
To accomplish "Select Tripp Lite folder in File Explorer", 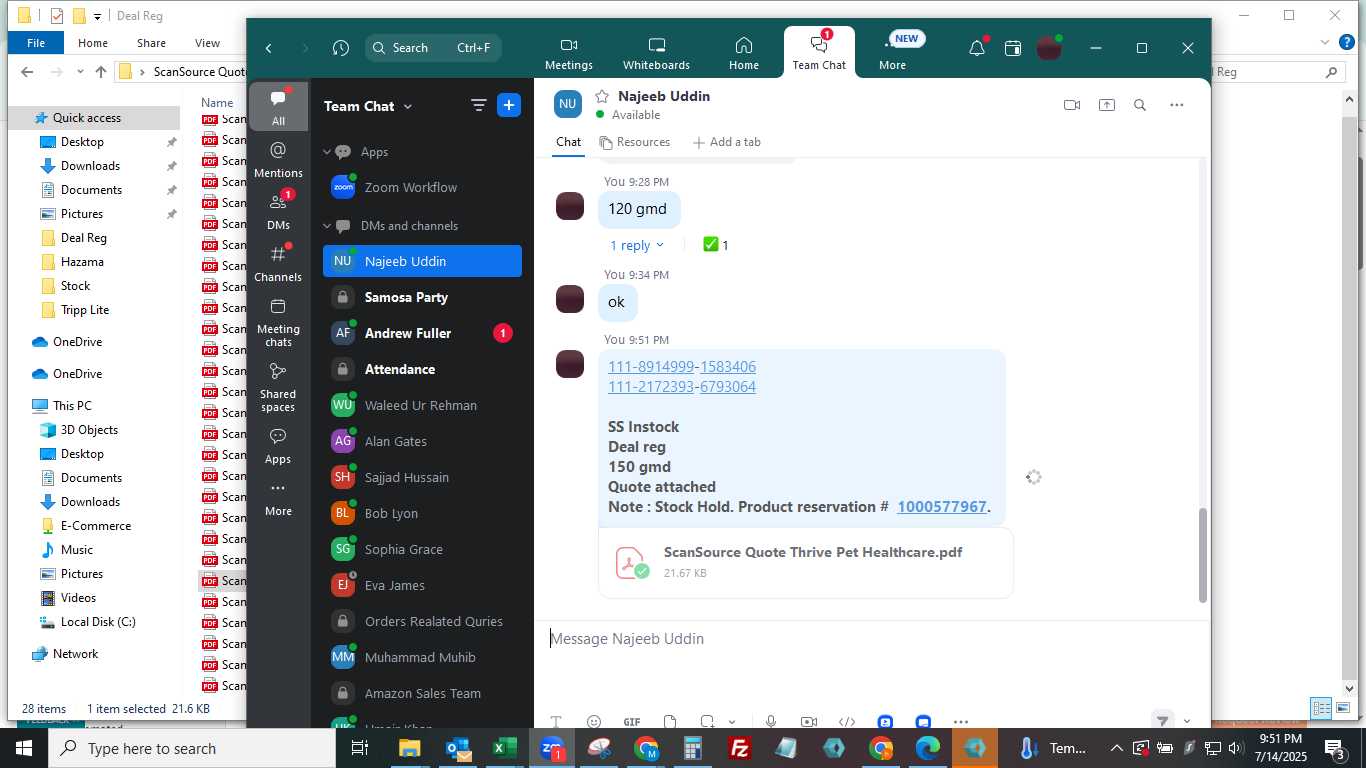I will [x=85, y=310].
